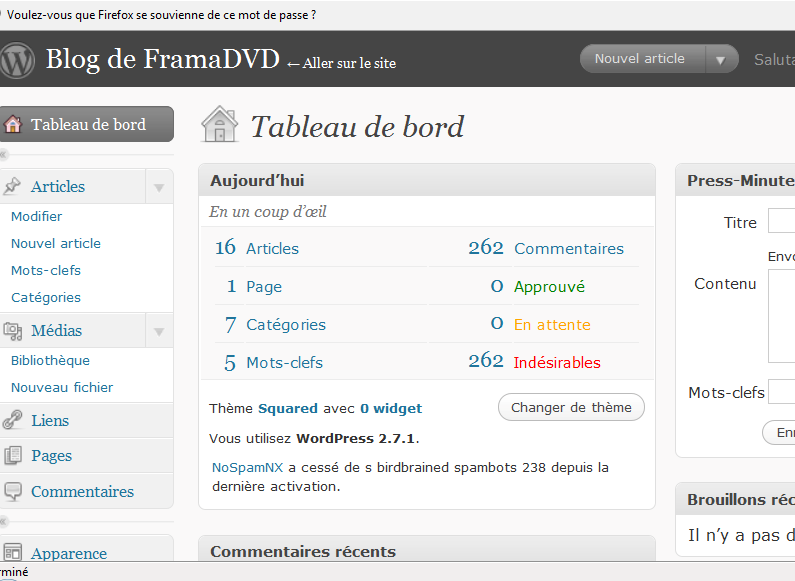Open the 0 widget link
This screenshot has height=581, width=795.
[391, 409]
